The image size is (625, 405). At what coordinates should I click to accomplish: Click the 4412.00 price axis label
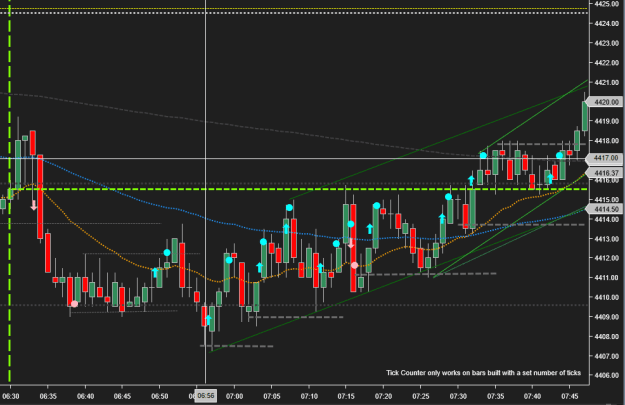coord(607,258)
